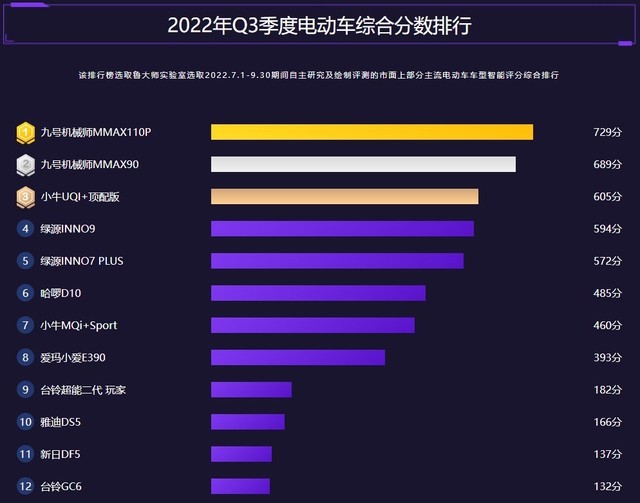The width and height of the screenshot is (640, 503).
Task: Click the purple bar for 台铃GC6
Action: (x=240, y=486)
